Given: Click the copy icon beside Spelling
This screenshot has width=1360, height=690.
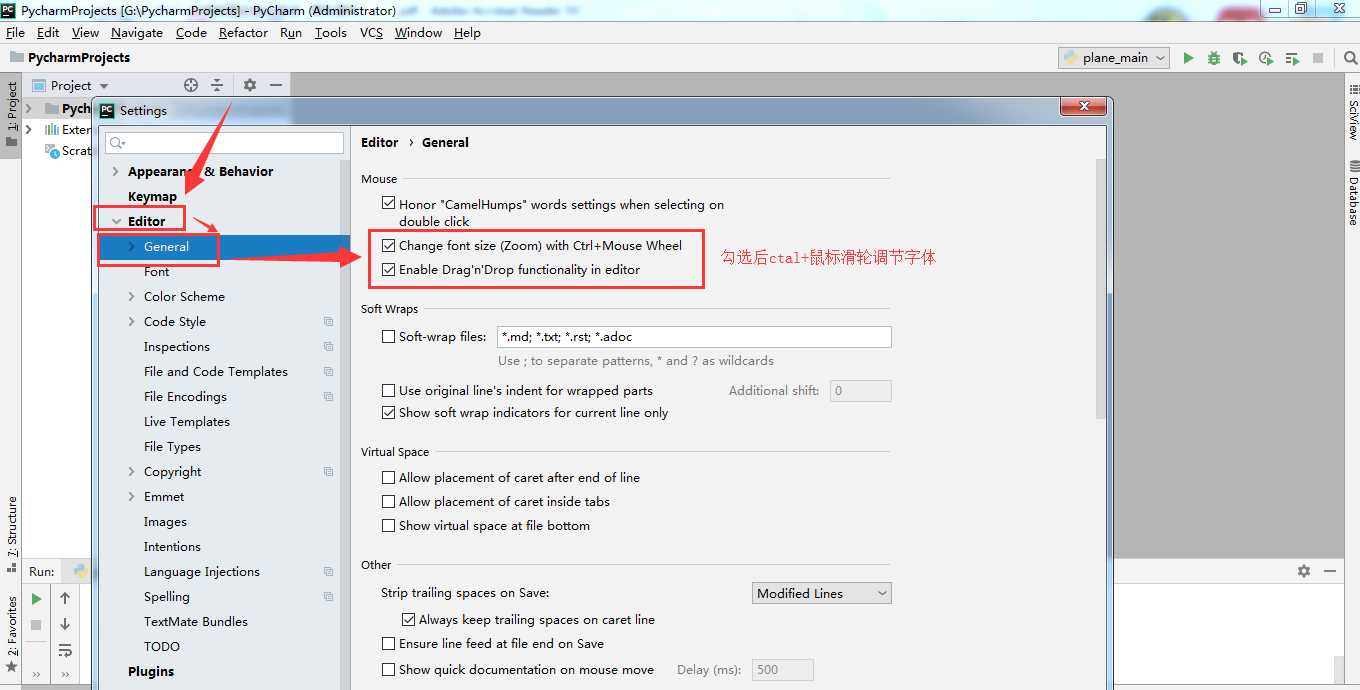Looking at the screenshot, I should pos(328,597).
